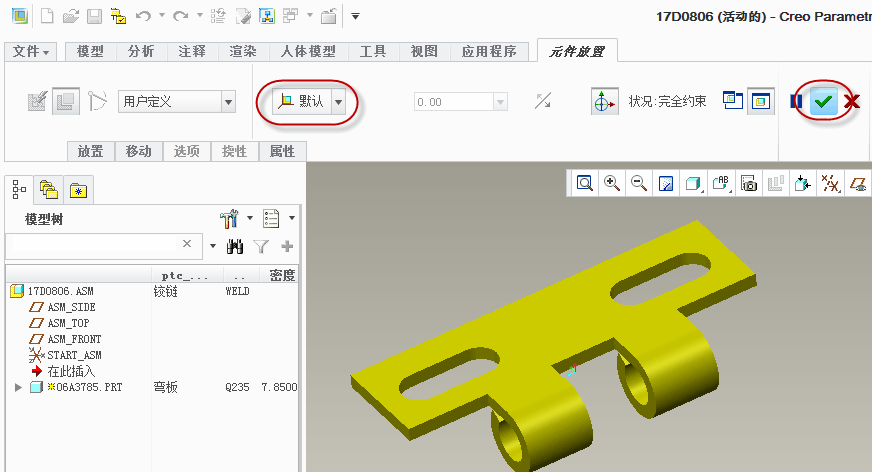Open the 选项 panel
The height and width of the screenshot is (472, 872).
[186, 151]
